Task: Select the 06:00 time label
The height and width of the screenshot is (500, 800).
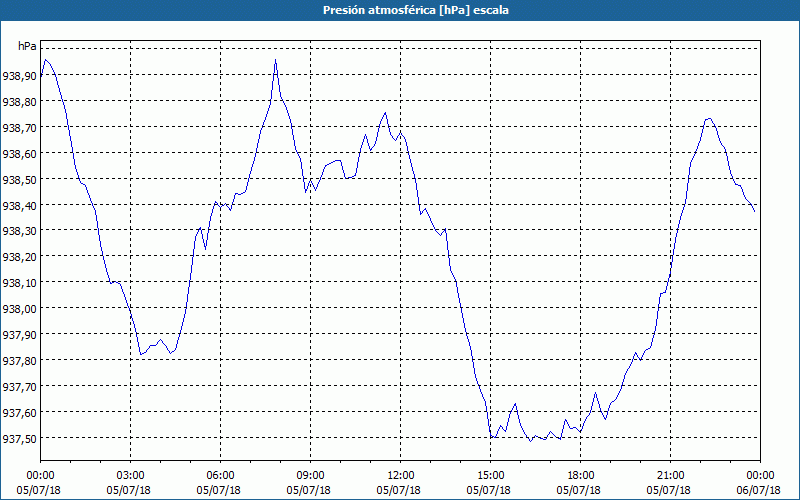Action: [220, 476]
